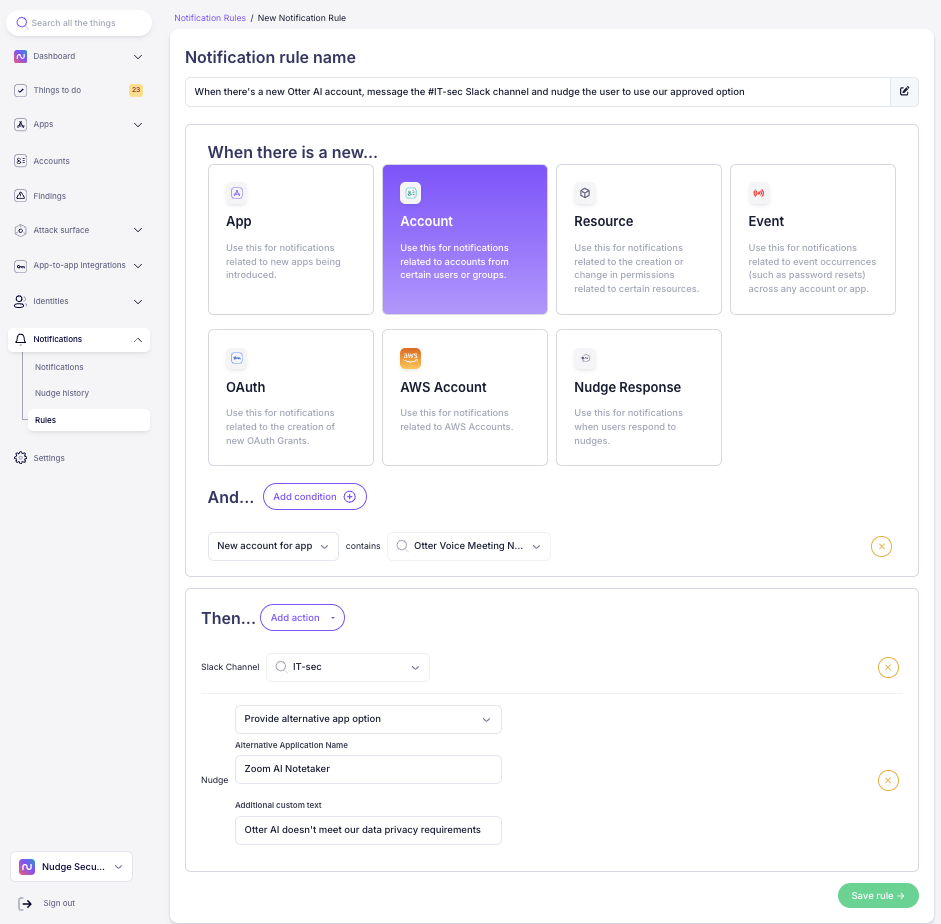Open the IT-sec Slack channel dropdown

(x=347, y=667)
